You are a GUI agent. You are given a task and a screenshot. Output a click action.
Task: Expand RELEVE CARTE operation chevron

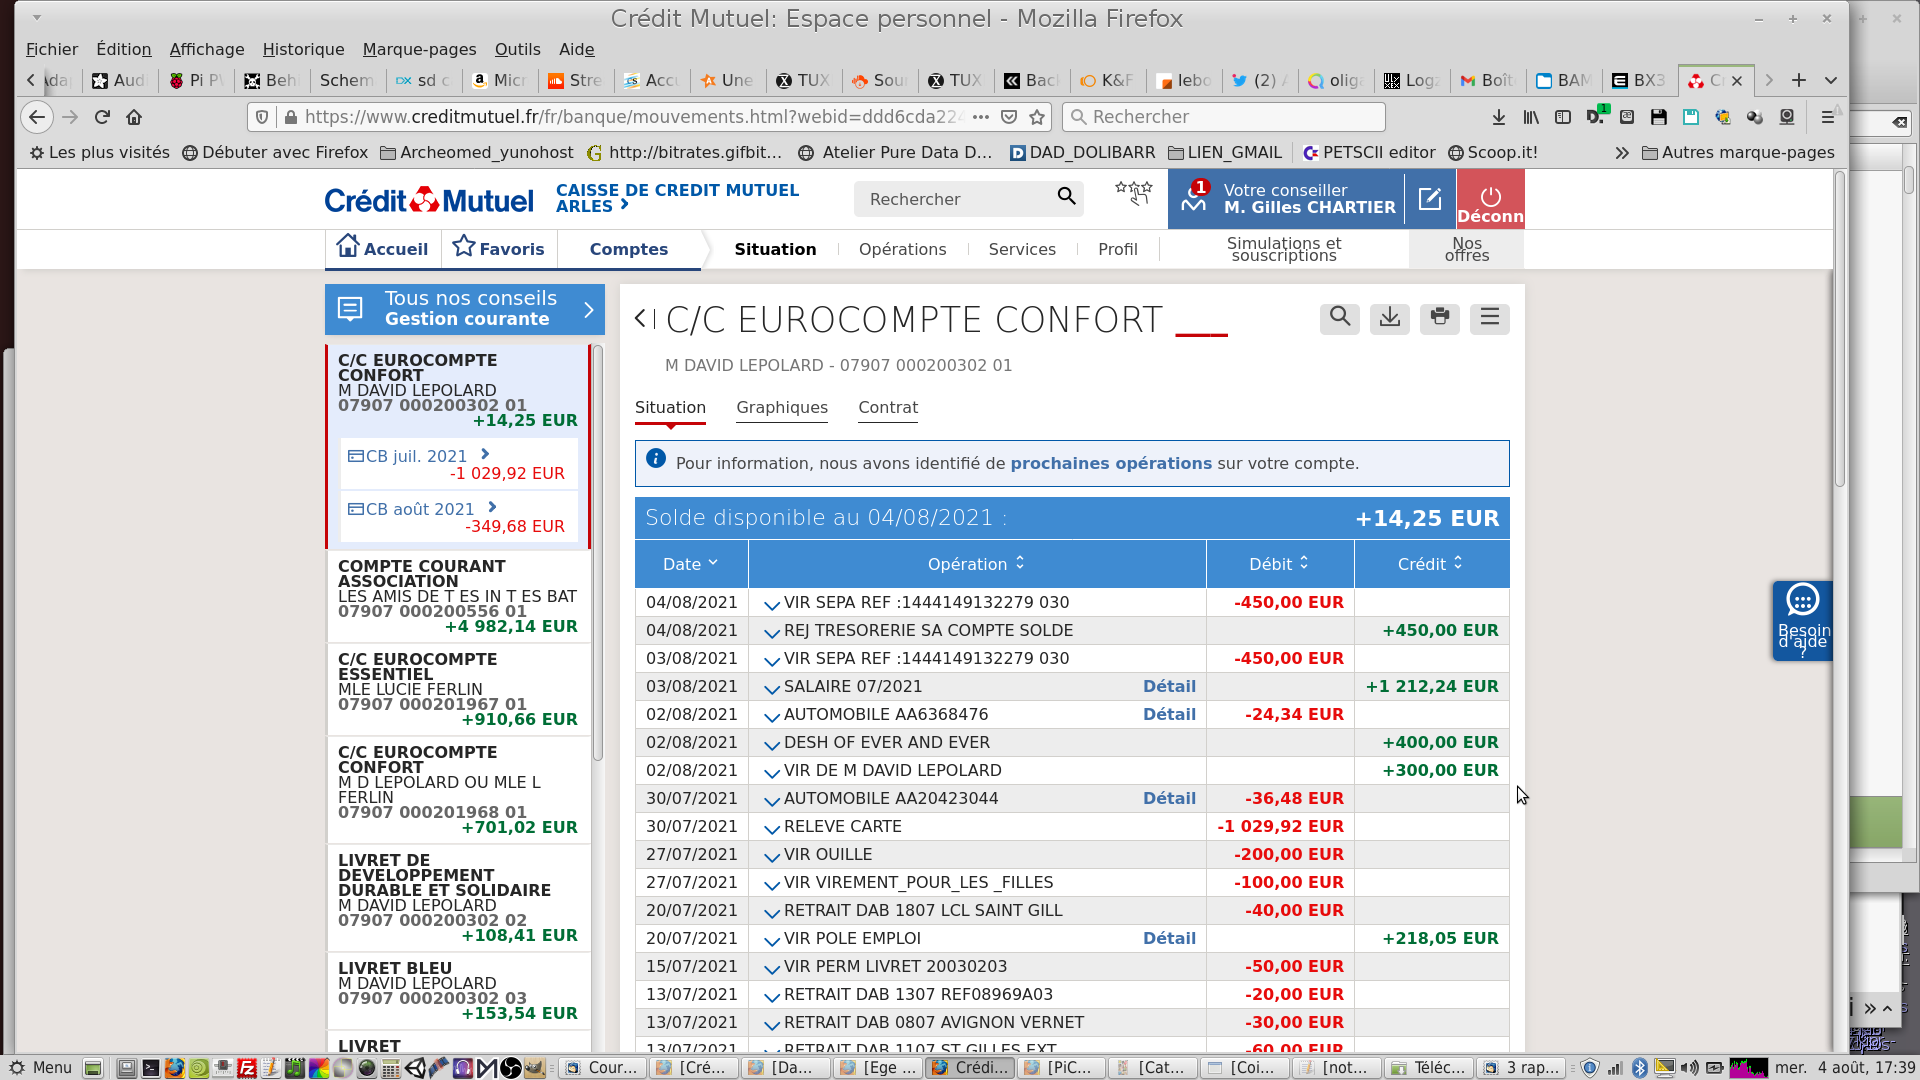pyautogui.click(x=771, y=828)
